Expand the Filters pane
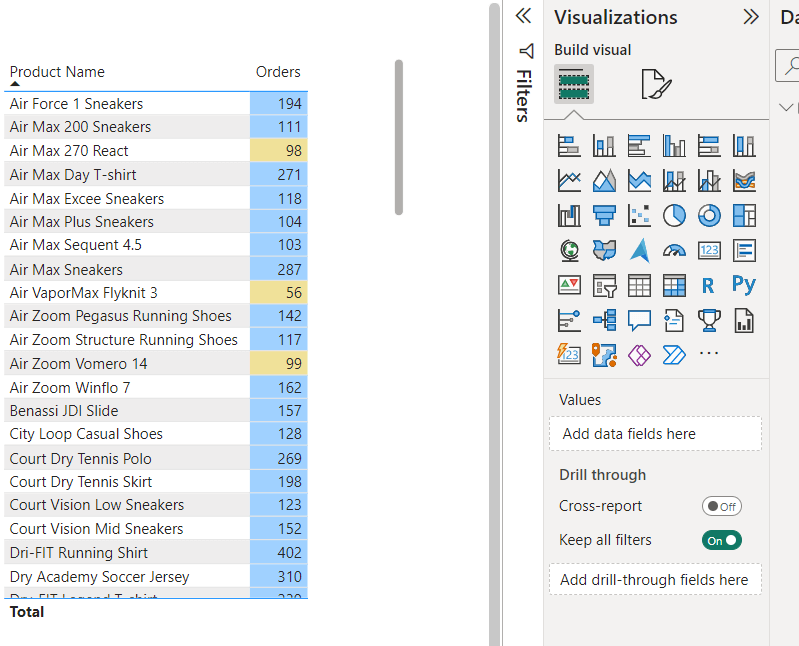Viewport: 799px width, 646px height. click(x=523, y=16)
